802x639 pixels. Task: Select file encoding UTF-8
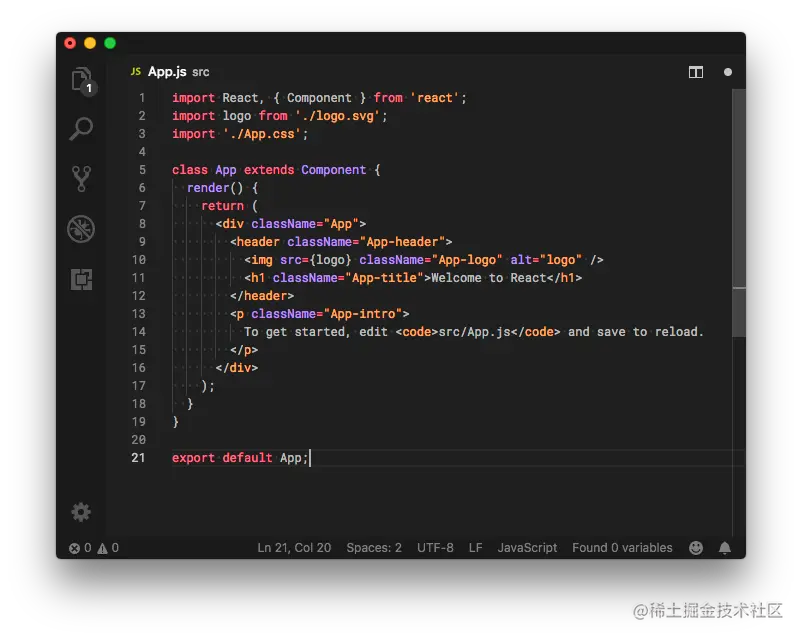435,548
